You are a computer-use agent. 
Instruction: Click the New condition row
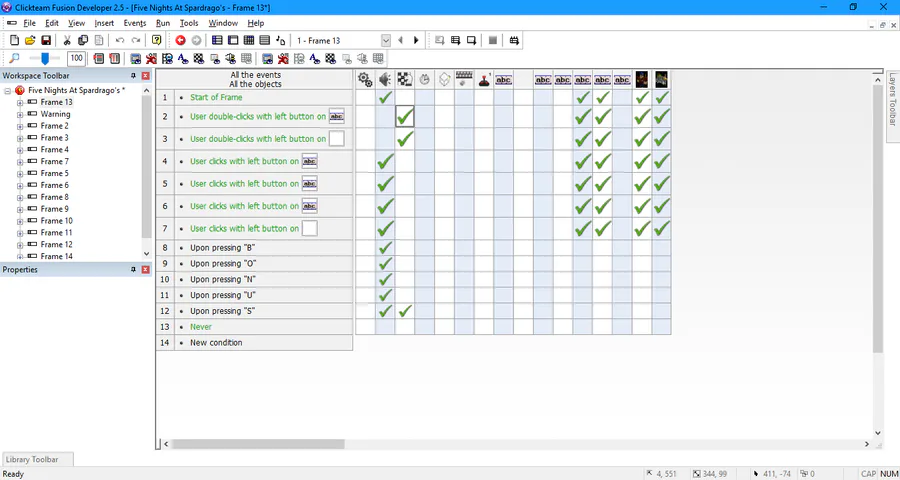pyautogui.click(x=254, y=343)
